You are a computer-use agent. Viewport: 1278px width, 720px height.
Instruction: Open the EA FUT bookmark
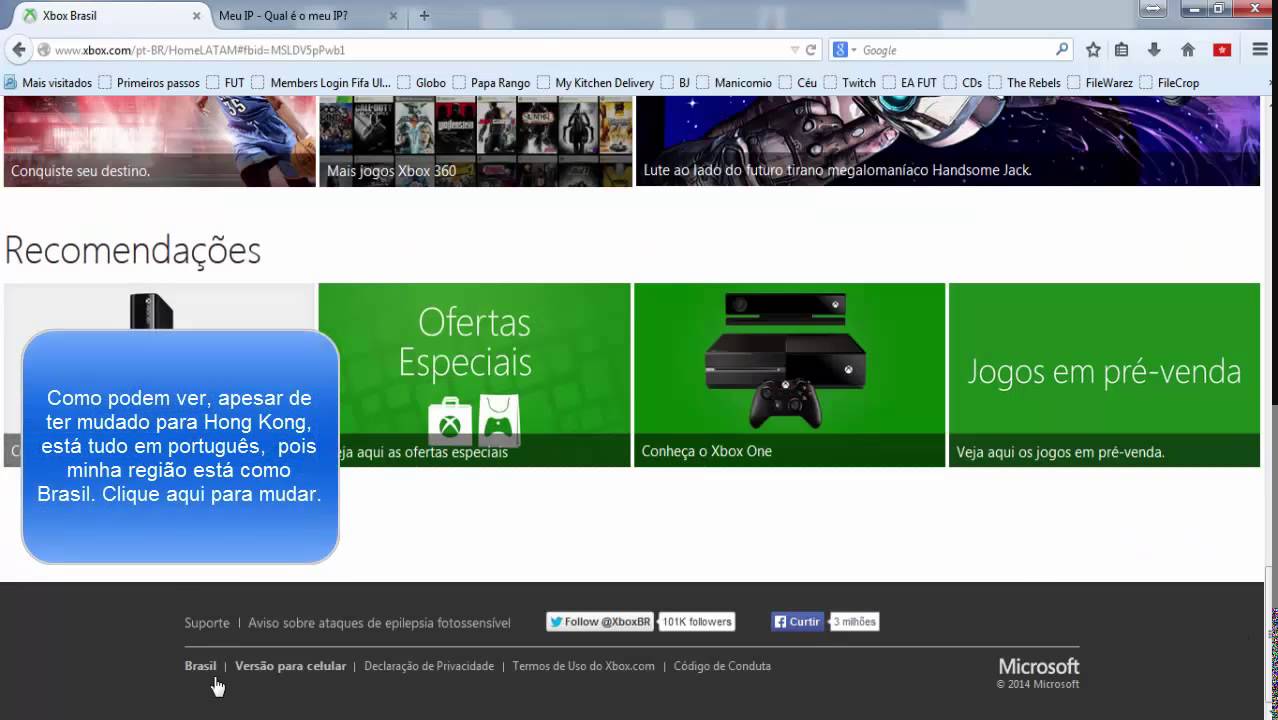pyautogui.click(x=910, y=83)
